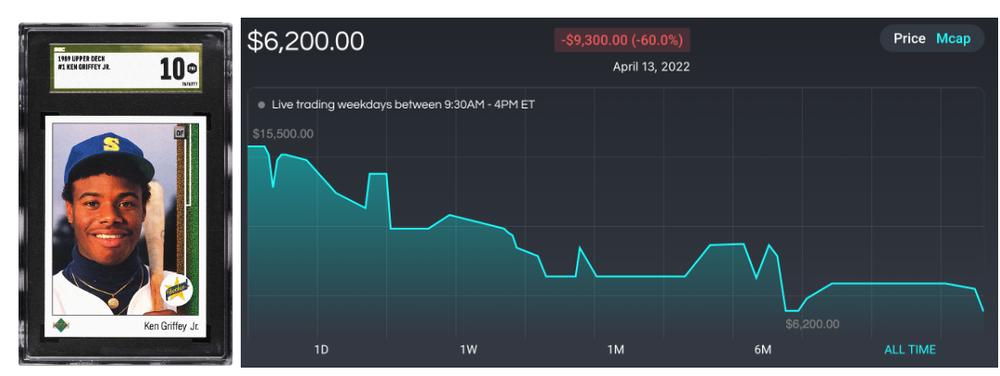Select the ALL TIME range
The height and width of the screenshot is (376, 1000).
[x=910, y=349]
